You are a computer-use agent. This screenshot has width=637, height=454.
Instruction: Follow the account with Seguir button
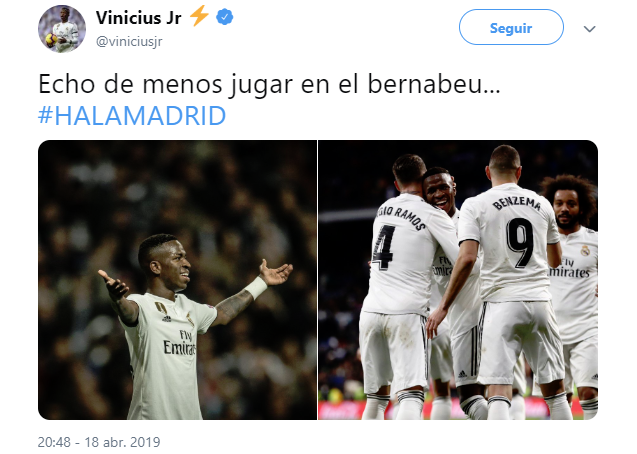[511, 27]
